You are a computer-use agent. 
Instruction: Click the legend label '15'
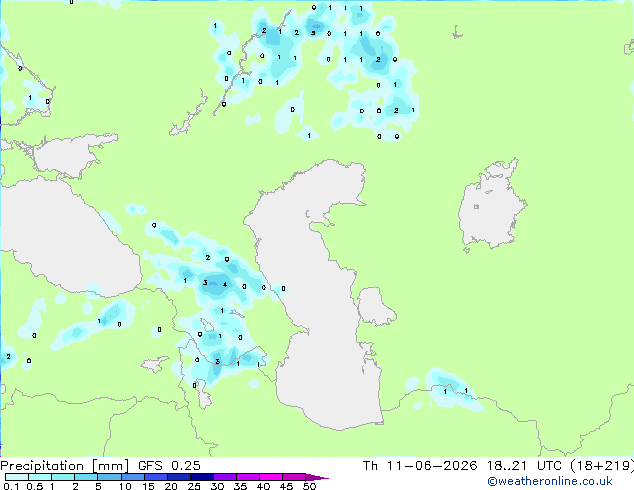click(x=148, y=486)
